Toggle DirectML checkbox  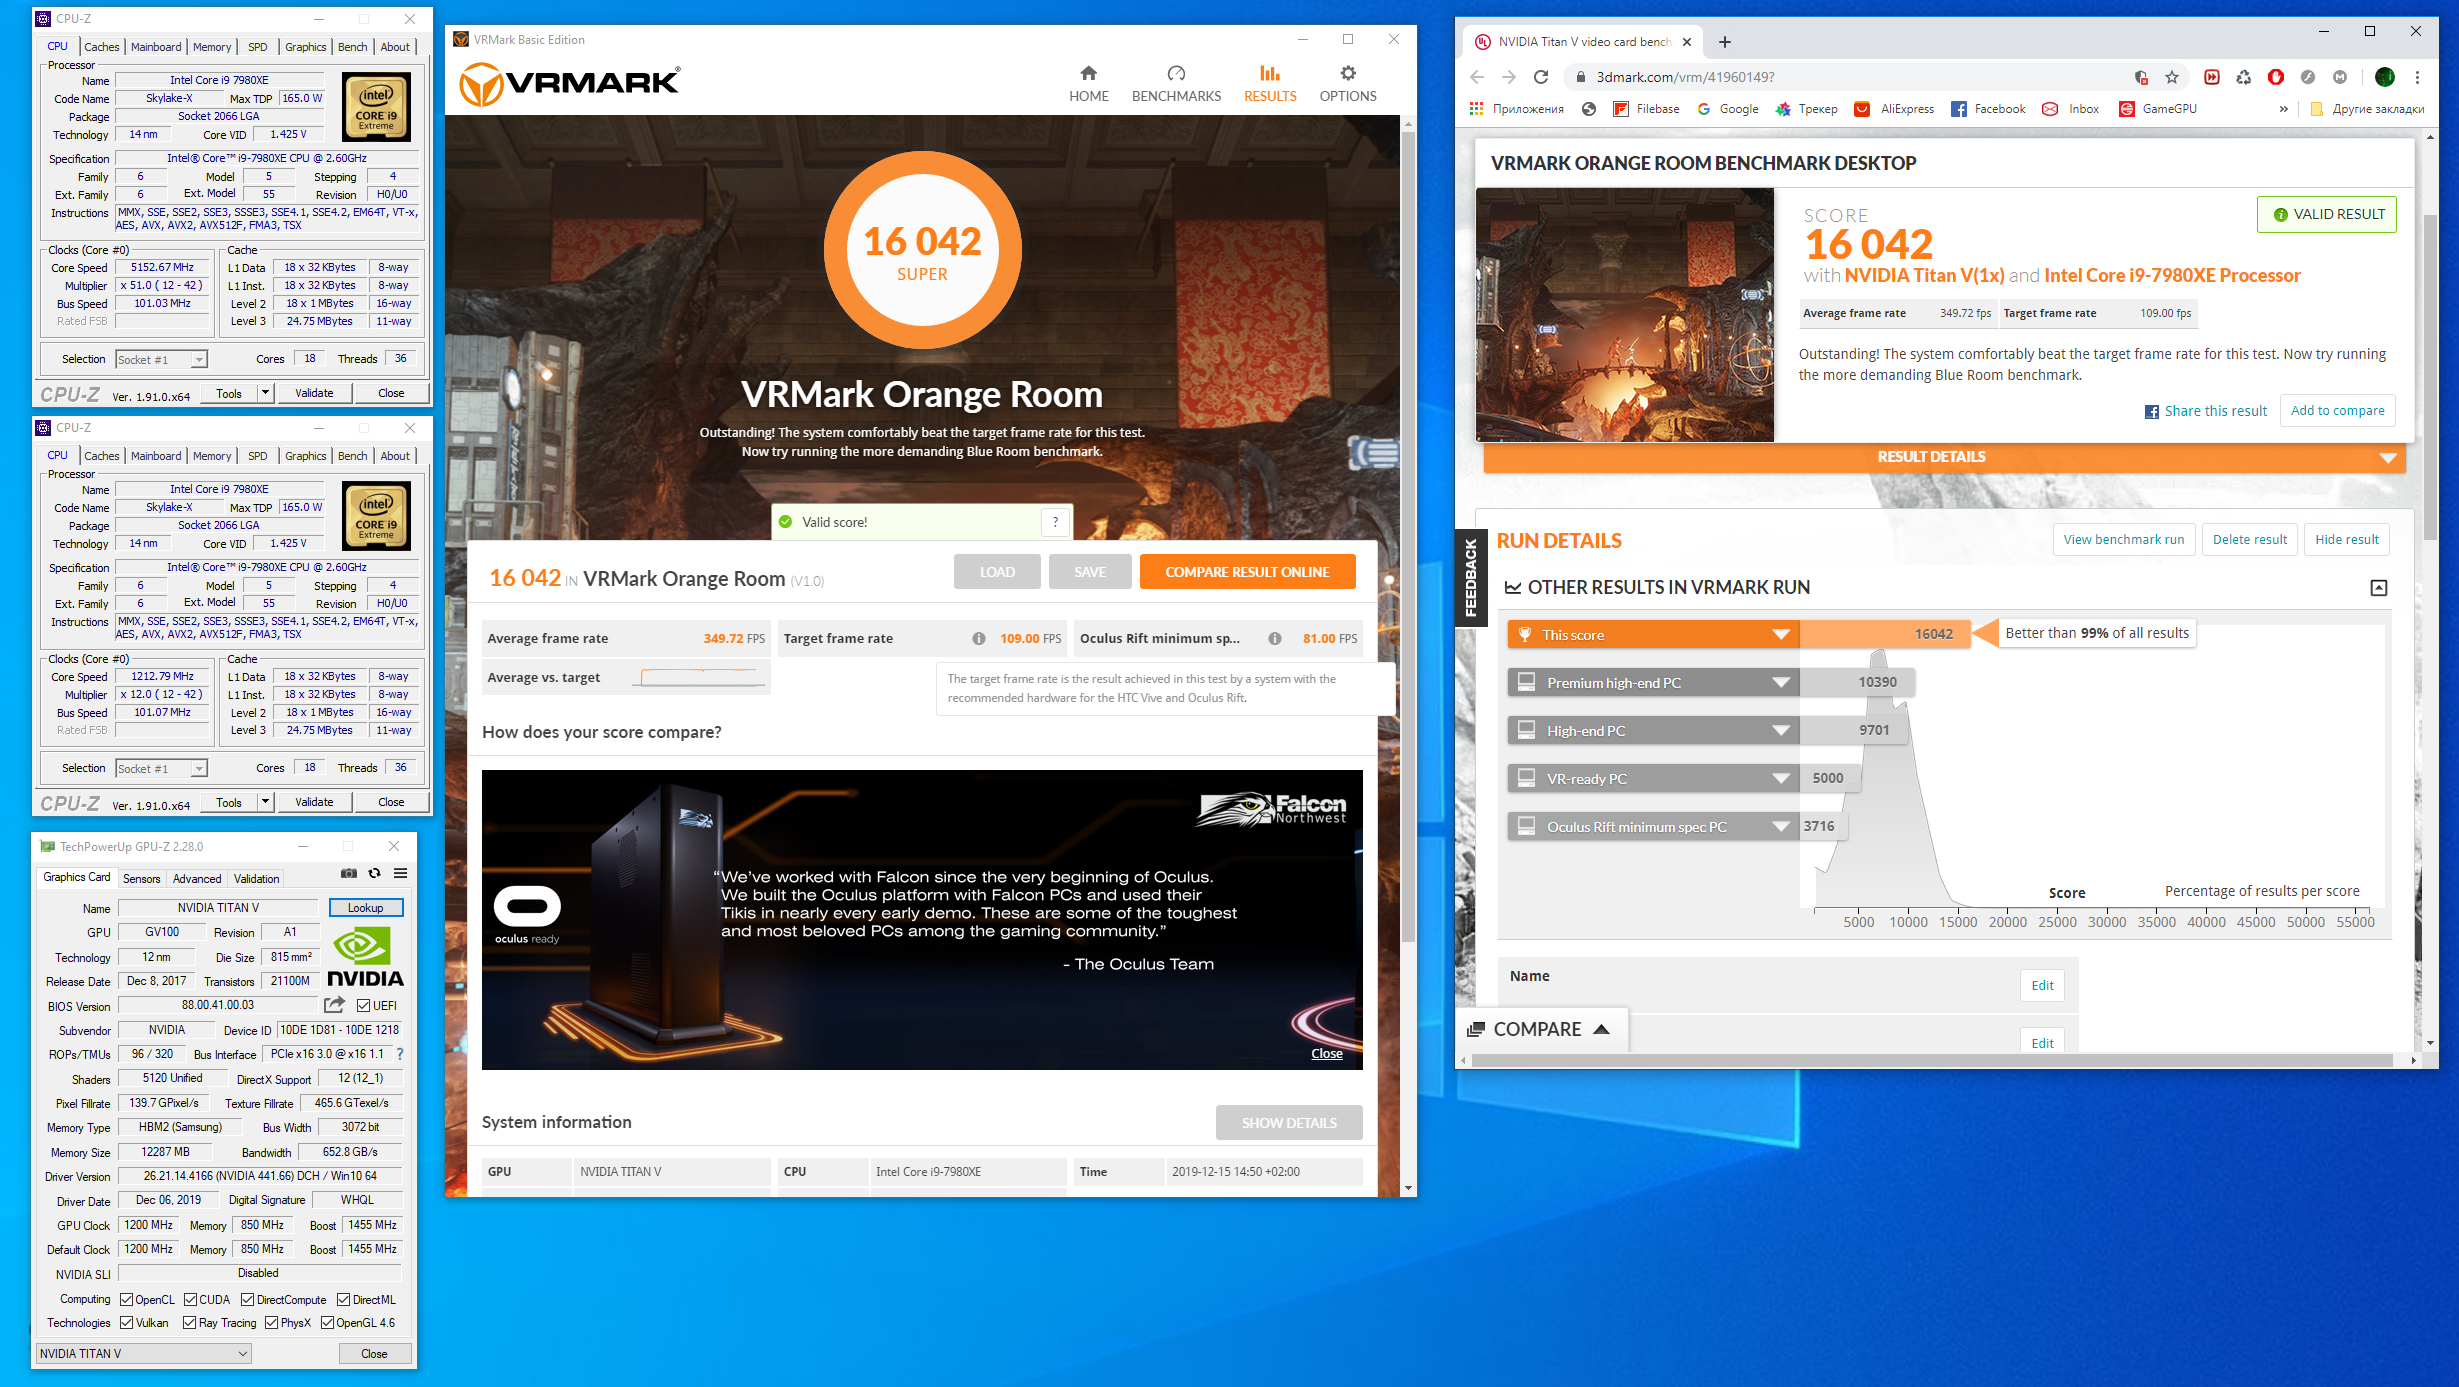pyautogui.click(x=343, y=1300)
